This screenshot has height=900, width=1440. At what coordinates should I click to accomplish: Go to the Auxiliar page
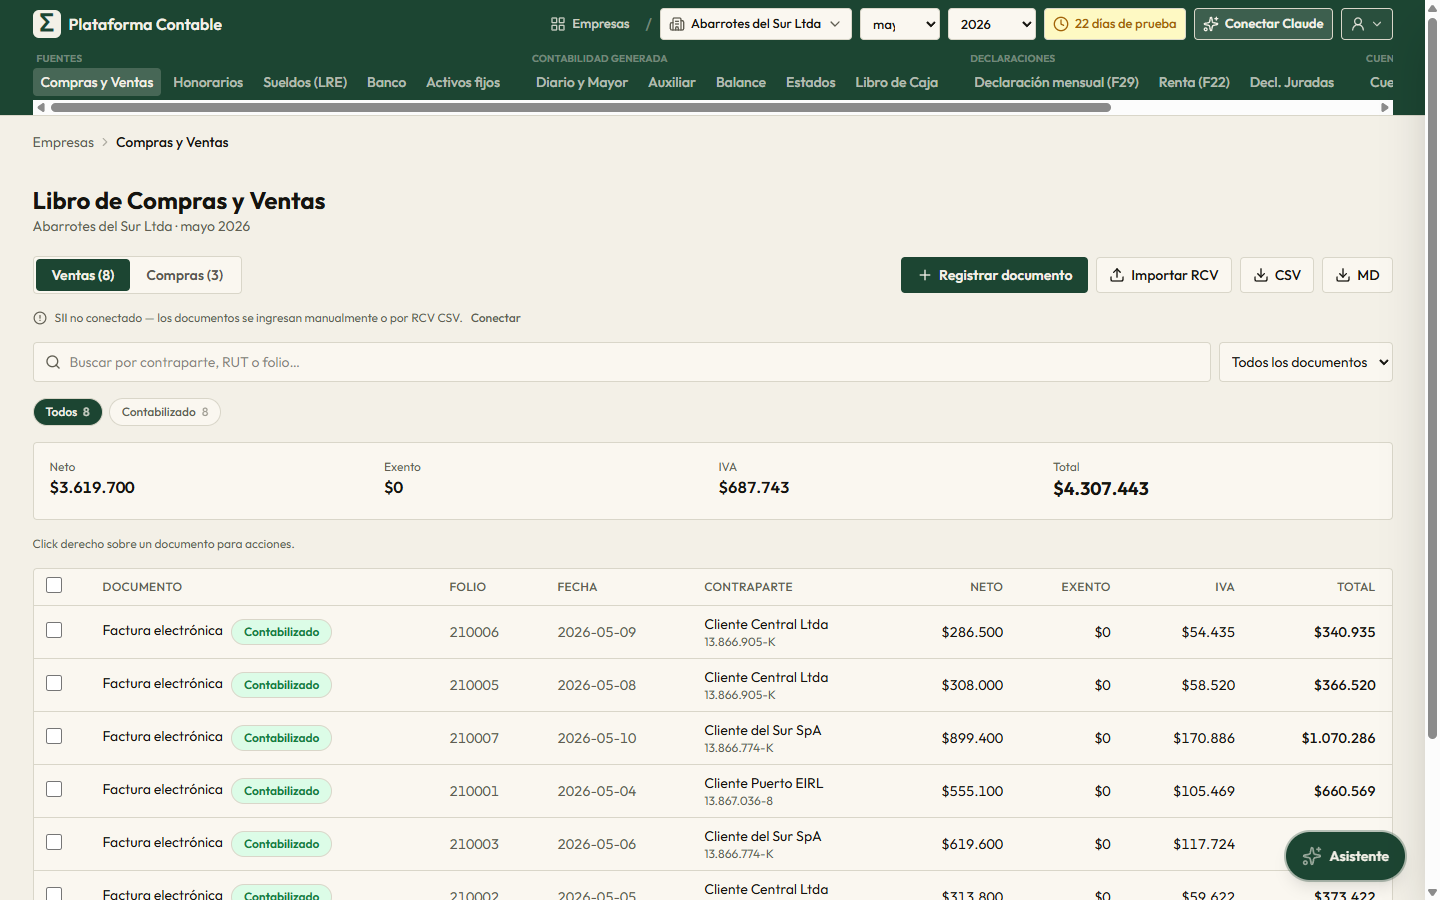point(672,82)
